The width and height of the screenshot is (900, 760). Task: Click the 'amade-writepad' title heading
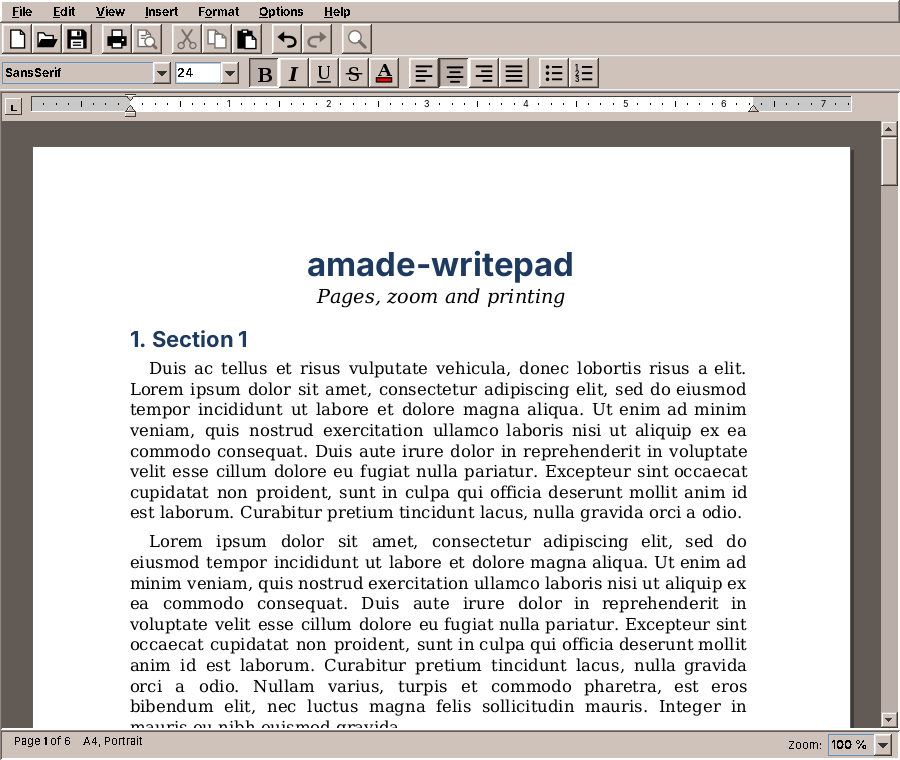click(x=440, y=265)
